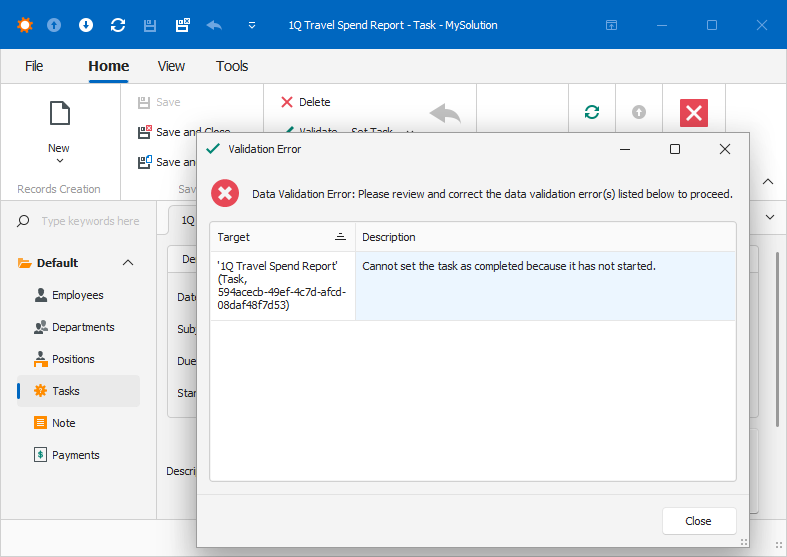Screen dimensions: 787x557
Task: Click the Type keywords here search field
Action: tap(90, 221)
